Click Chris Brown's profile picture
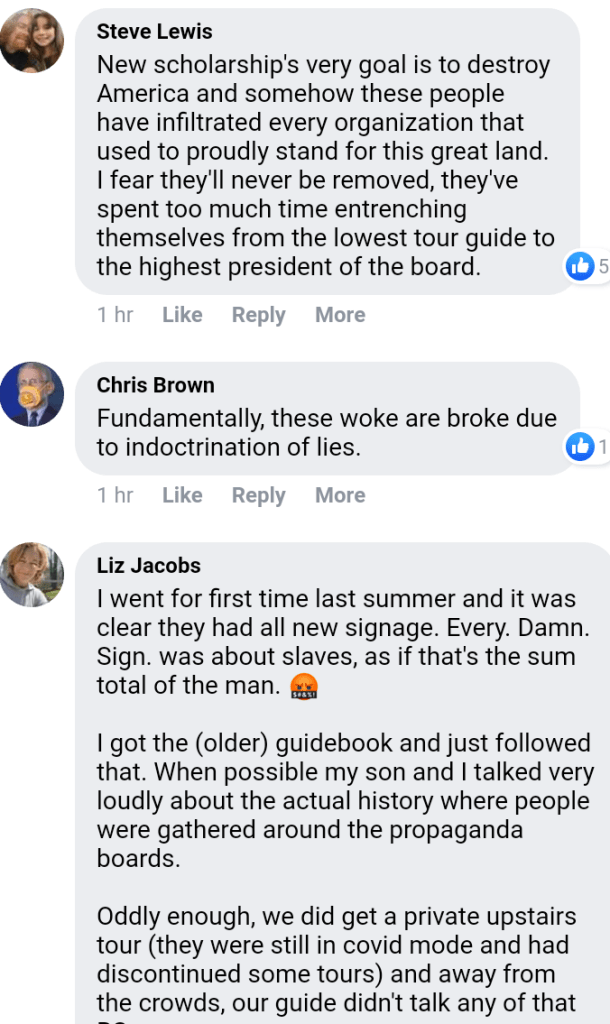This screenshot has height=1024, width=610. tap(32, 394)
